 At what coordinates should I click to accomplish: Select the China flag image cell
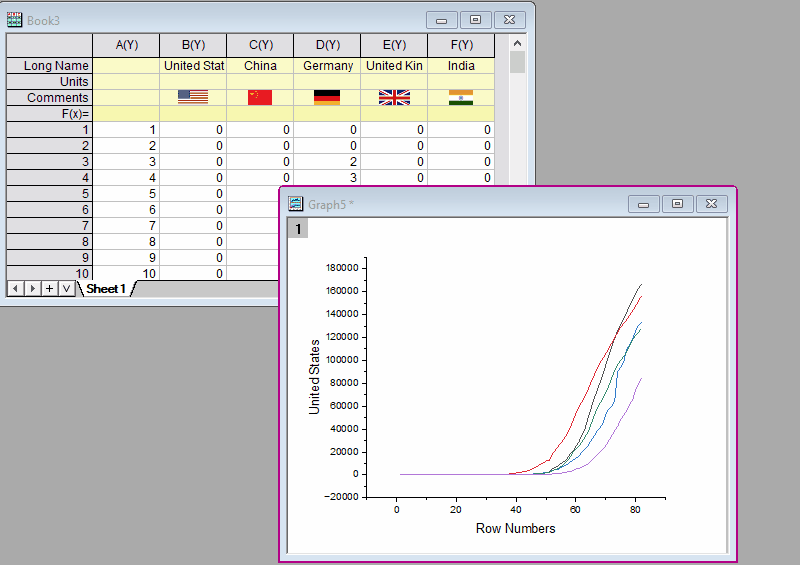(x=259, y=97)
